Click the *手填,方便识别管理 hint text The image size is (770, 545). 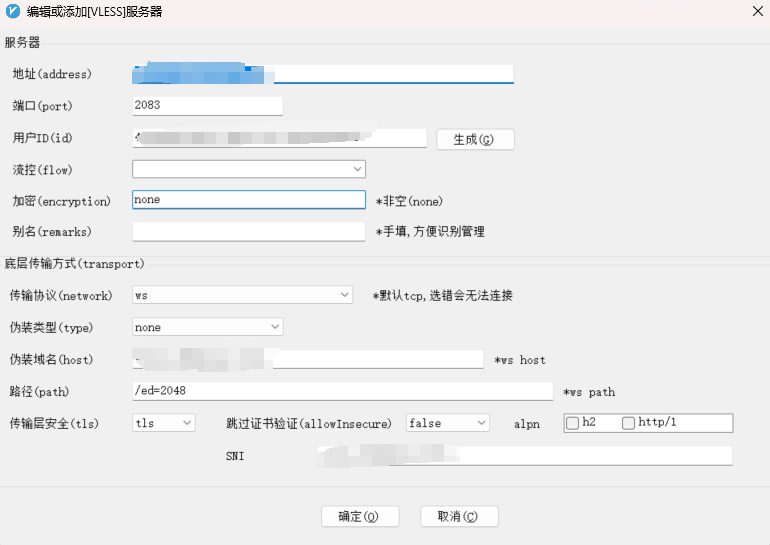pos(430,232)
